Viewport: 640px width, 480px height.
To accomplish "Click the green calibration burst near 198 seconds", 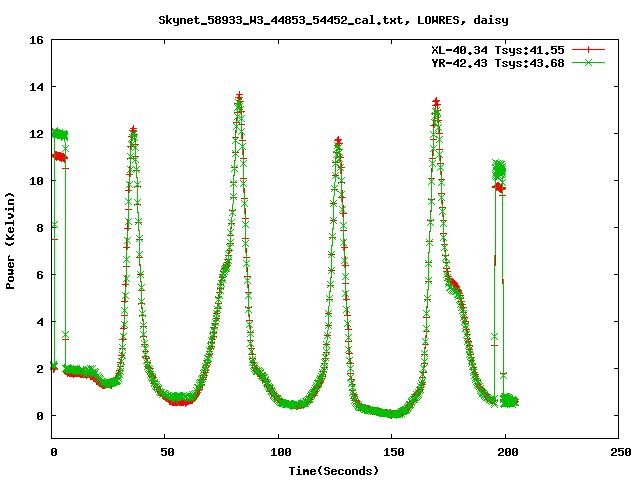I will coord(499,170).
